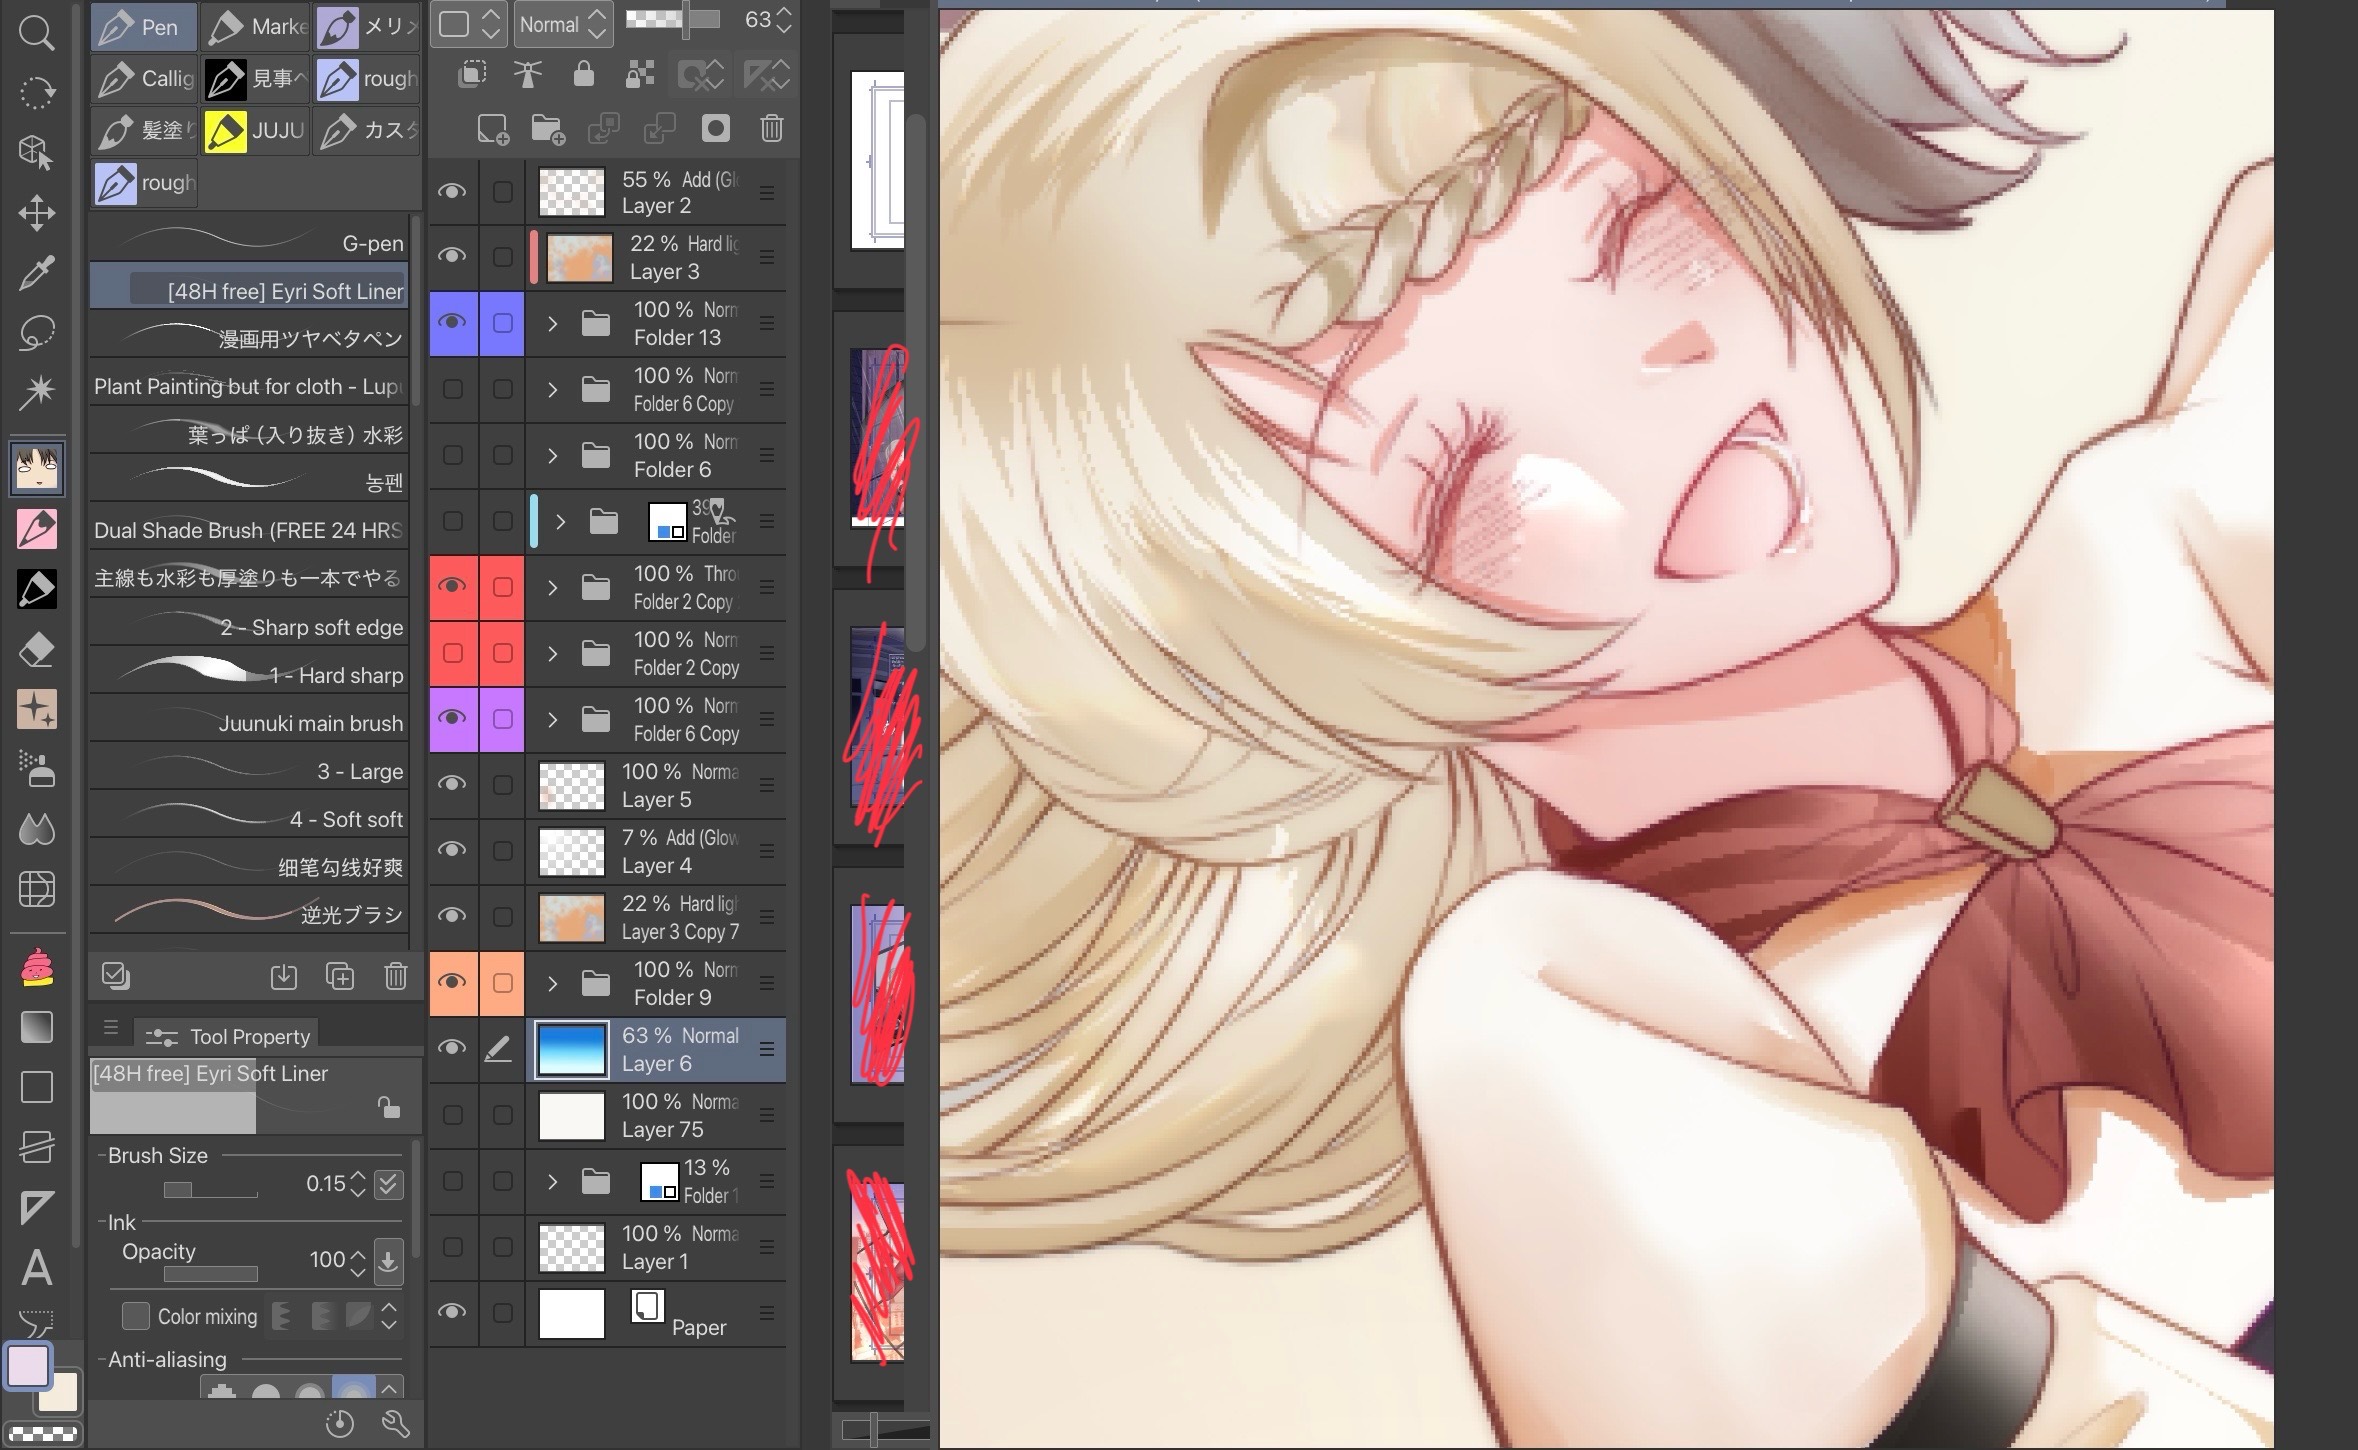Show Layer 75 visibility

click(x=452, y=1115)
